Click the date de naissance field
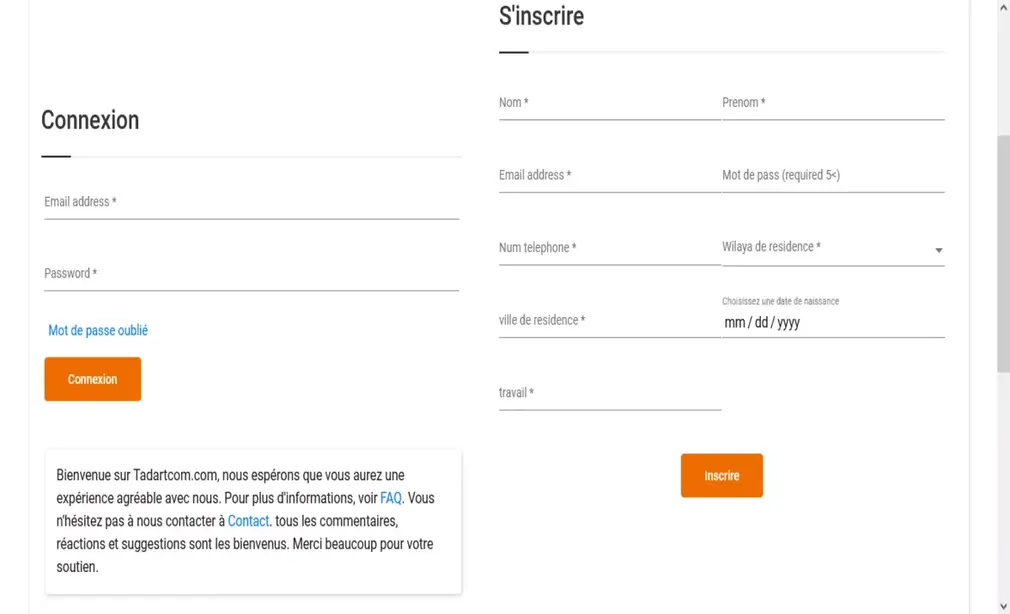1010x614 pixels. [832, 323]
